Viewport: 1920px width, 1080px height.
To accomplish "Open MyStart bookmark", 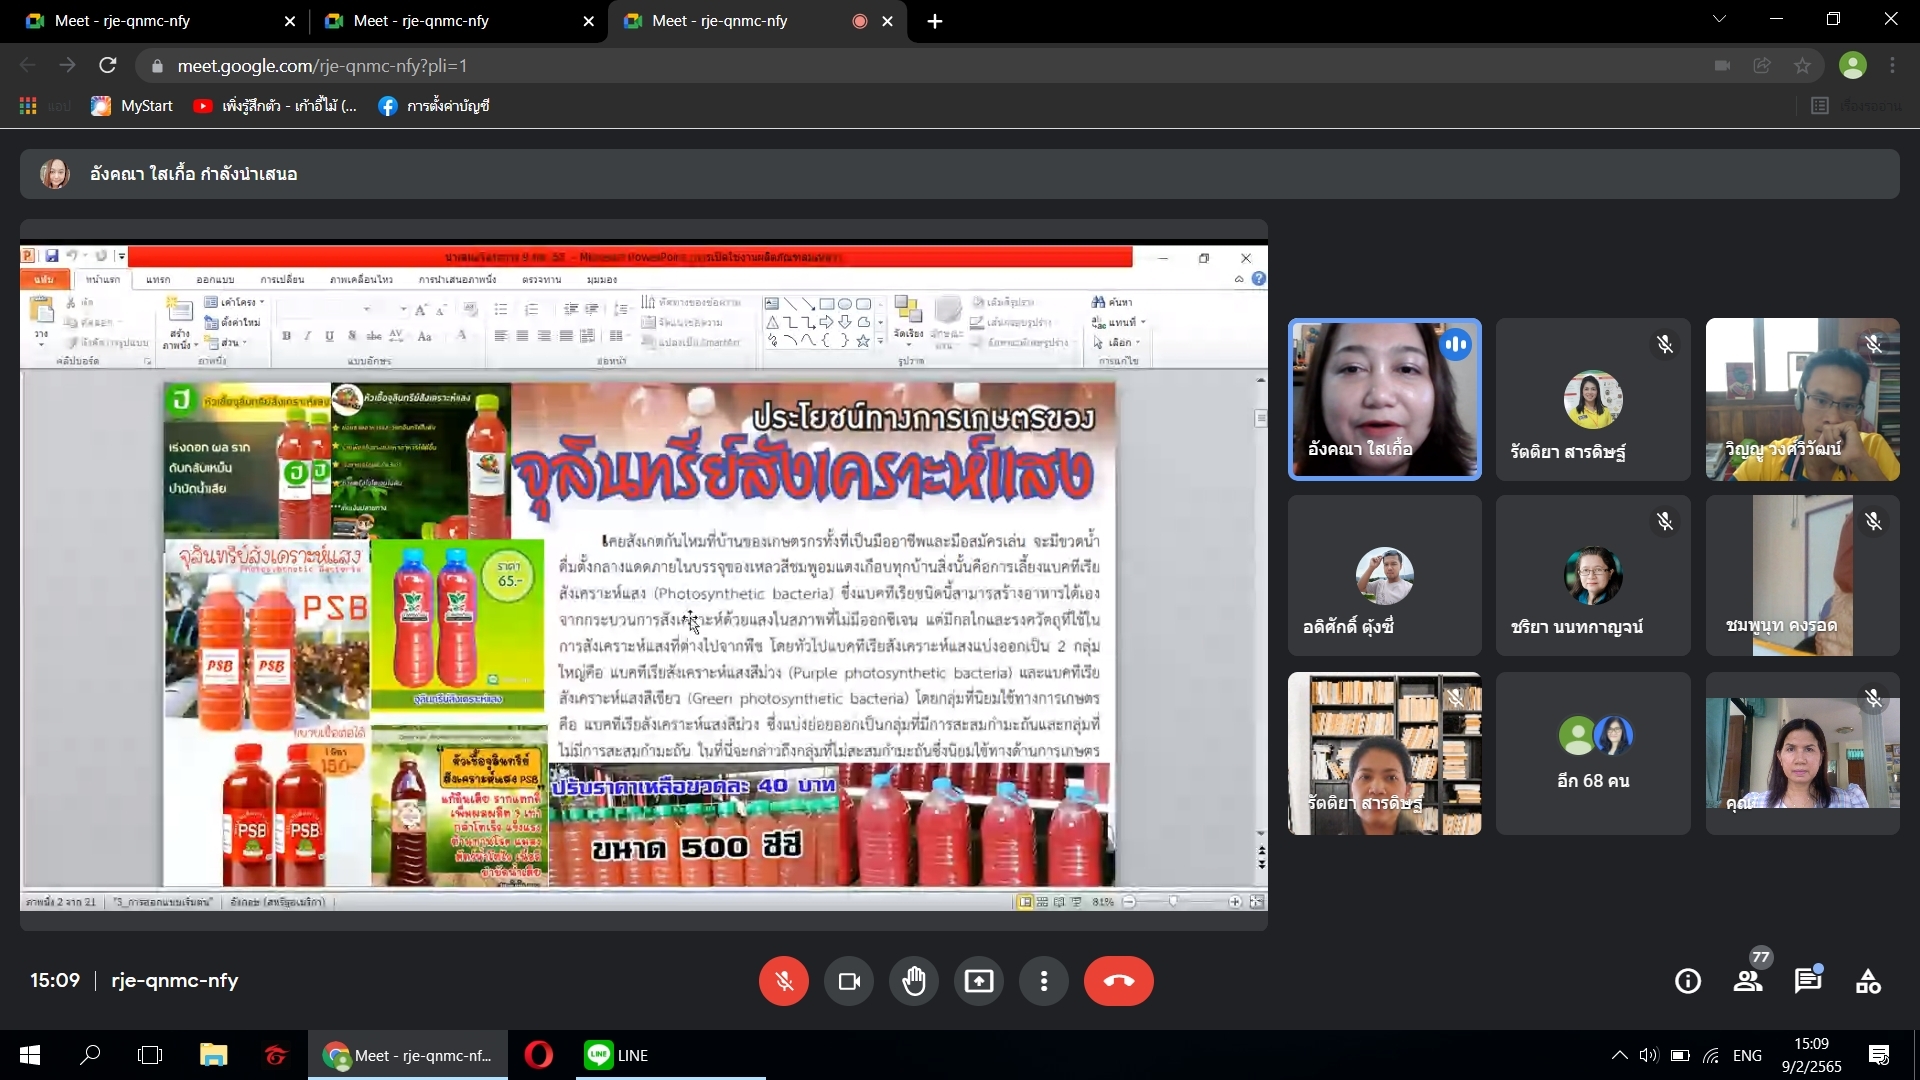I will 132,106.
